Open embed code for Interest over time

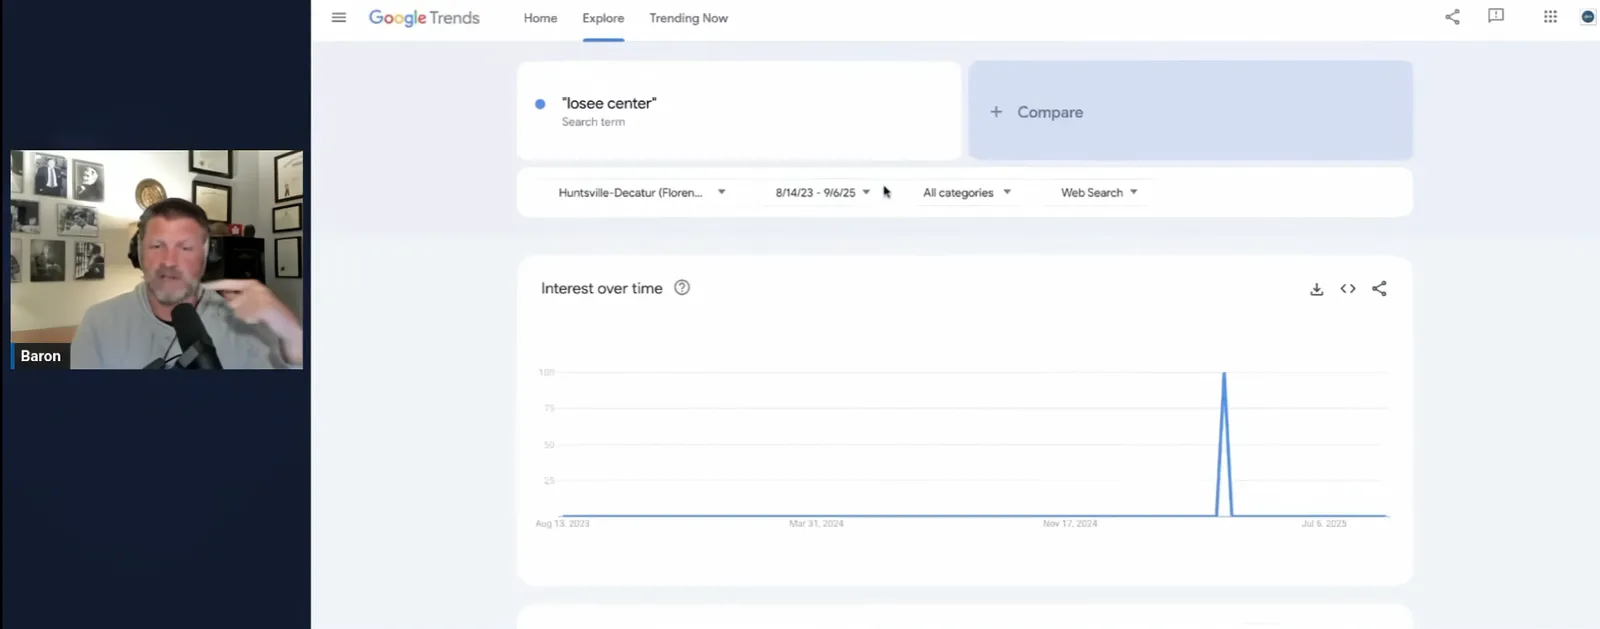[1348, 289]
